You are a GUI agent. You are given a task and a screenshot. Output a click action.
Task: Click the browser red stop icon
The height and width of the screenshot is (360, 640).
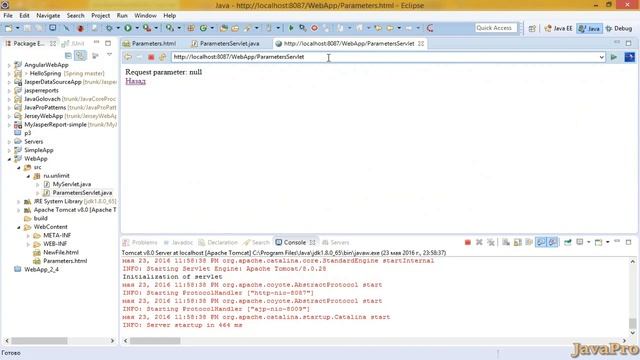click(x=151, y=57)
